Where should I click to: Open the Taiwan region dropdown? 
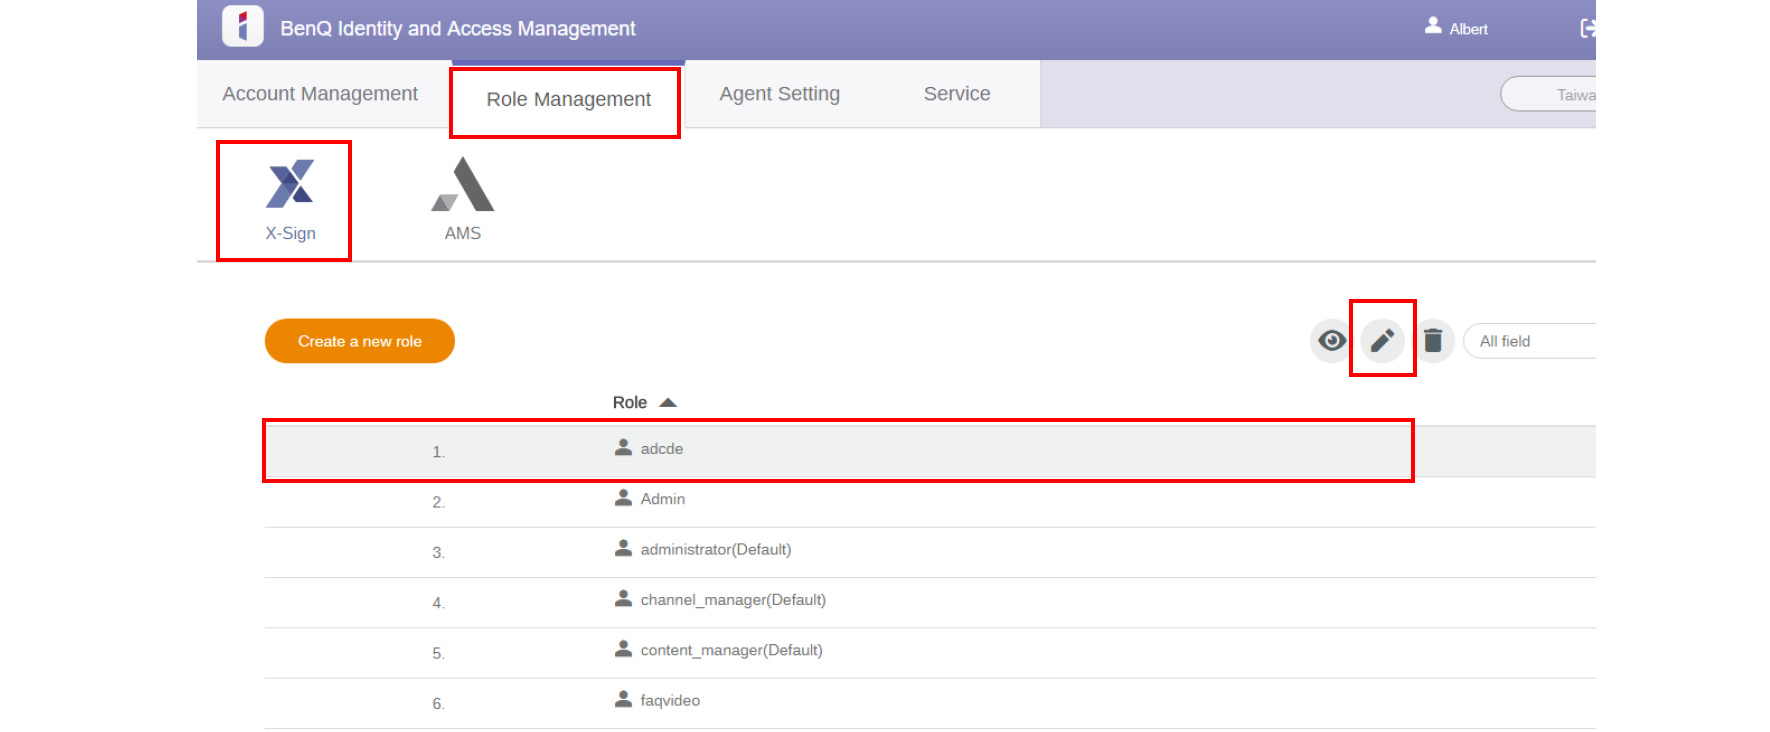pyautogui.click(x=1550, y=94)
